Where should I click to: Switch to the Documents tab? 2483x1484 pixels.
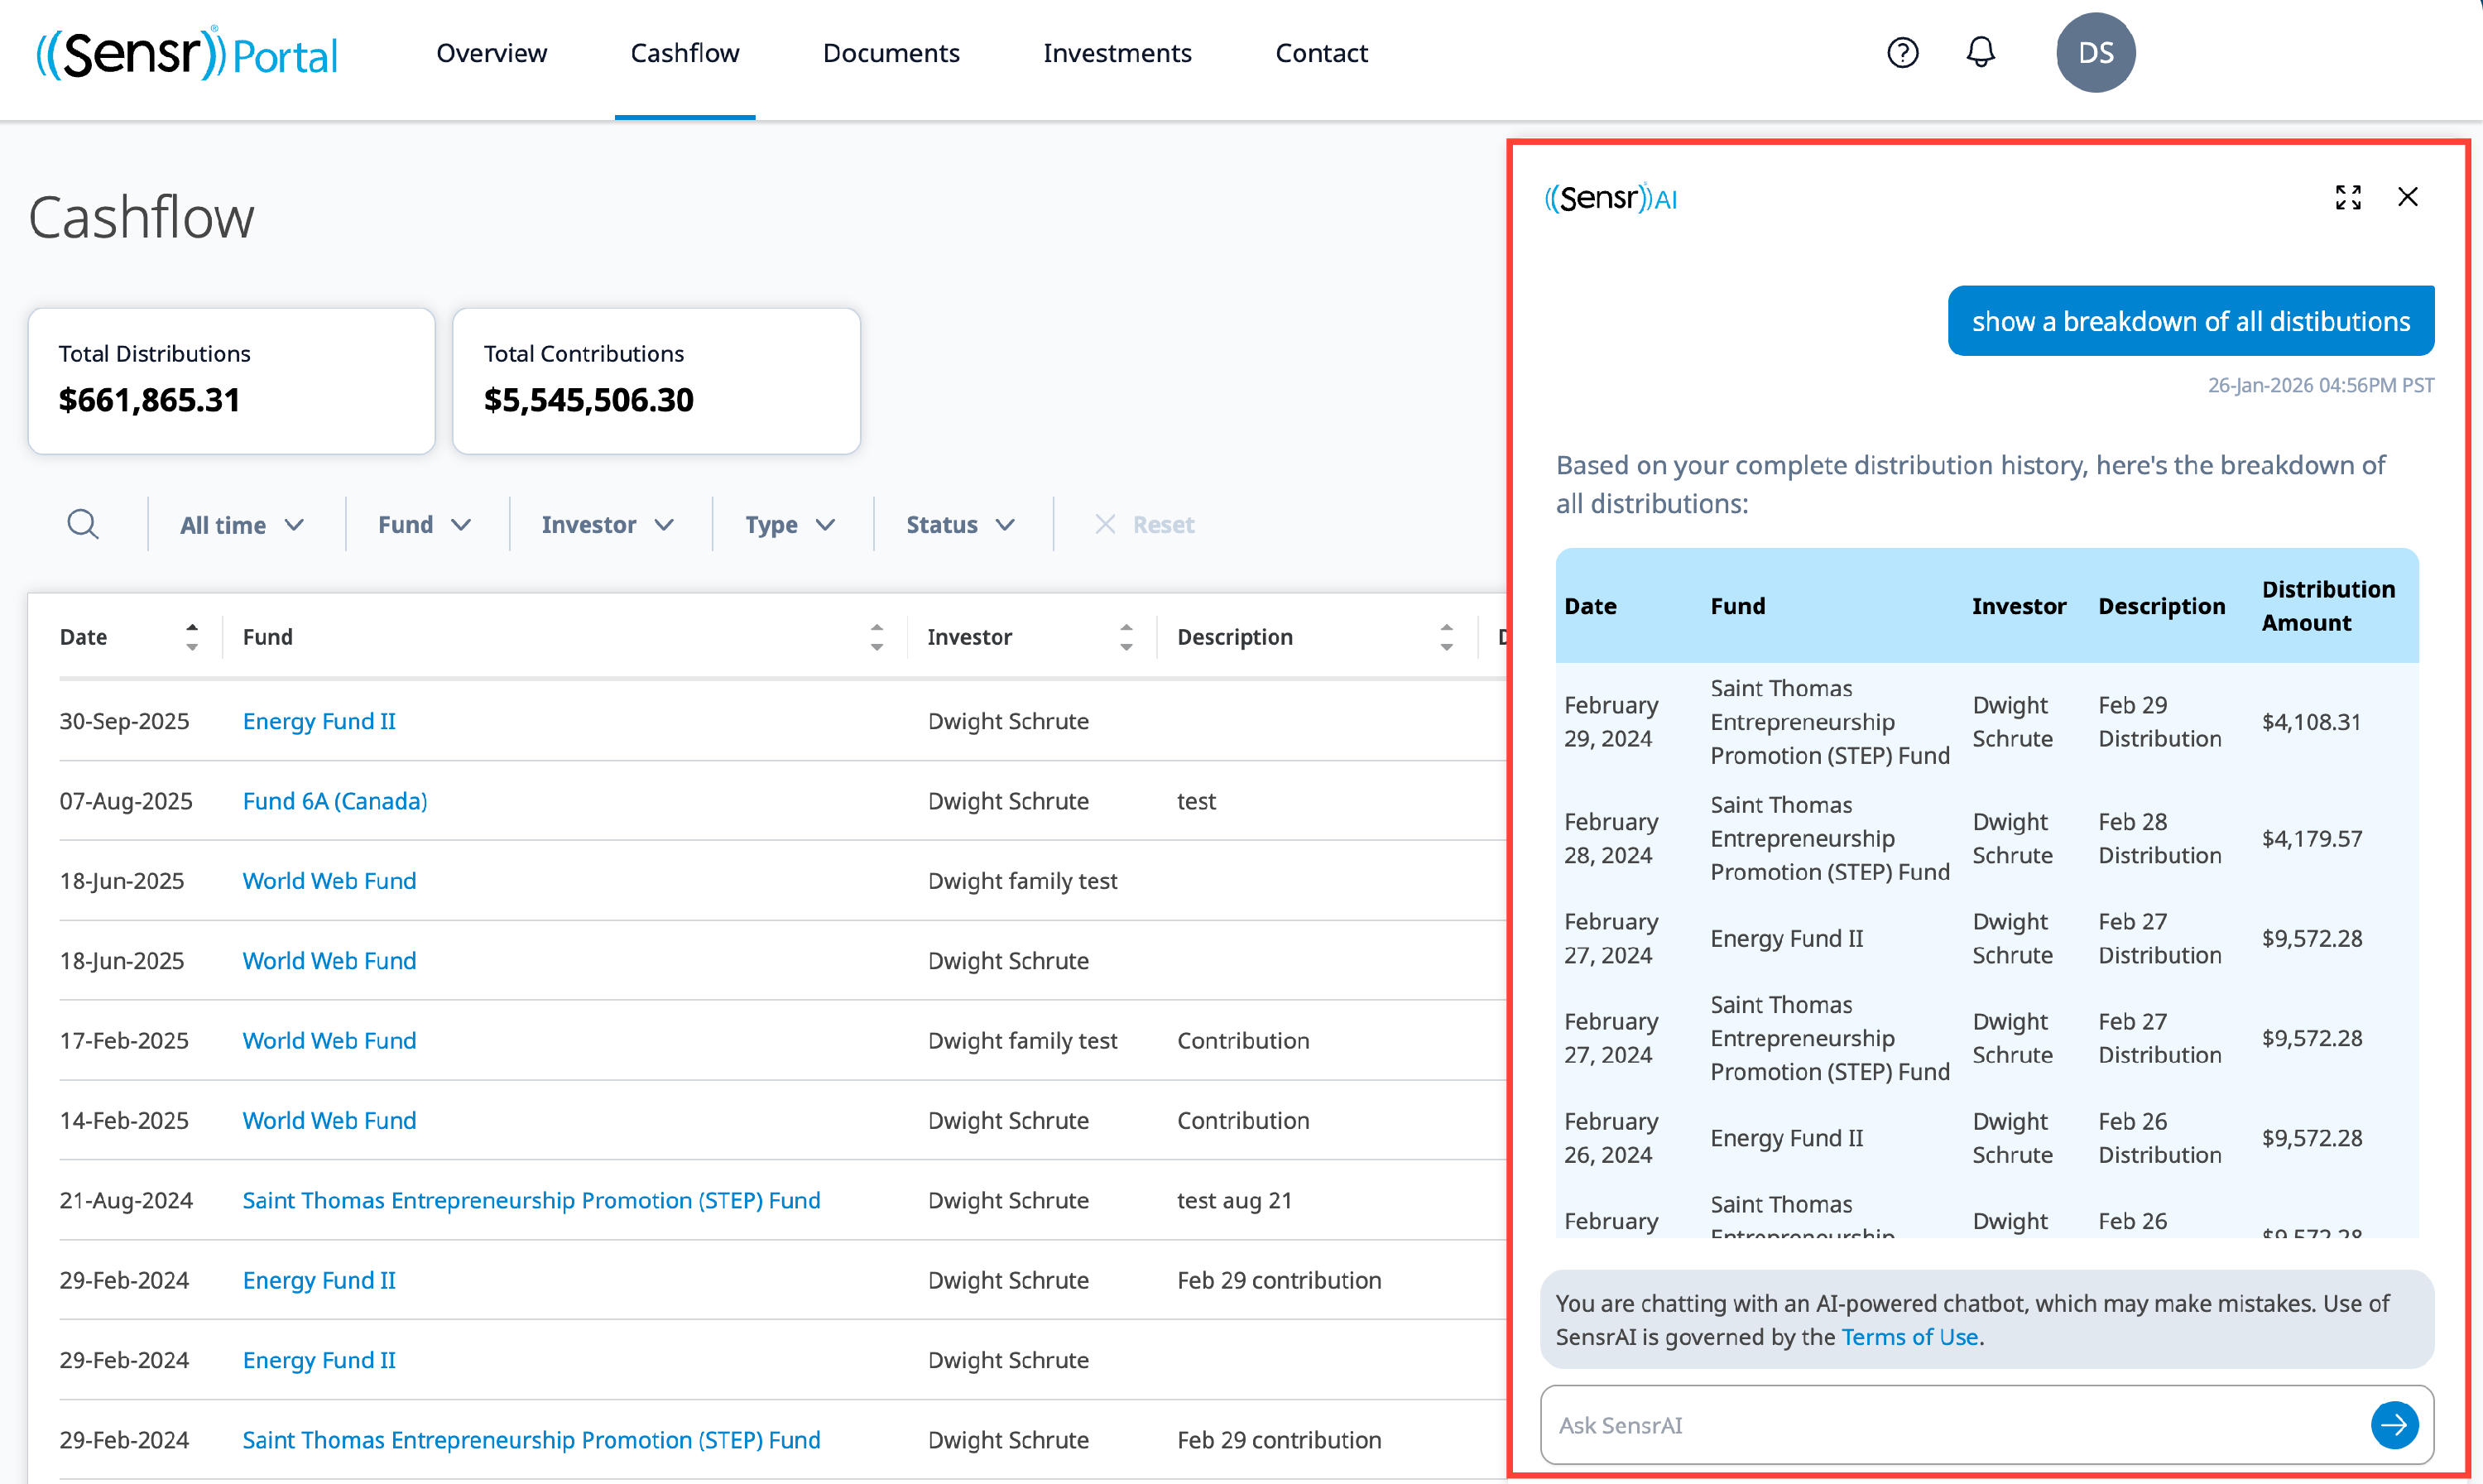890,53
